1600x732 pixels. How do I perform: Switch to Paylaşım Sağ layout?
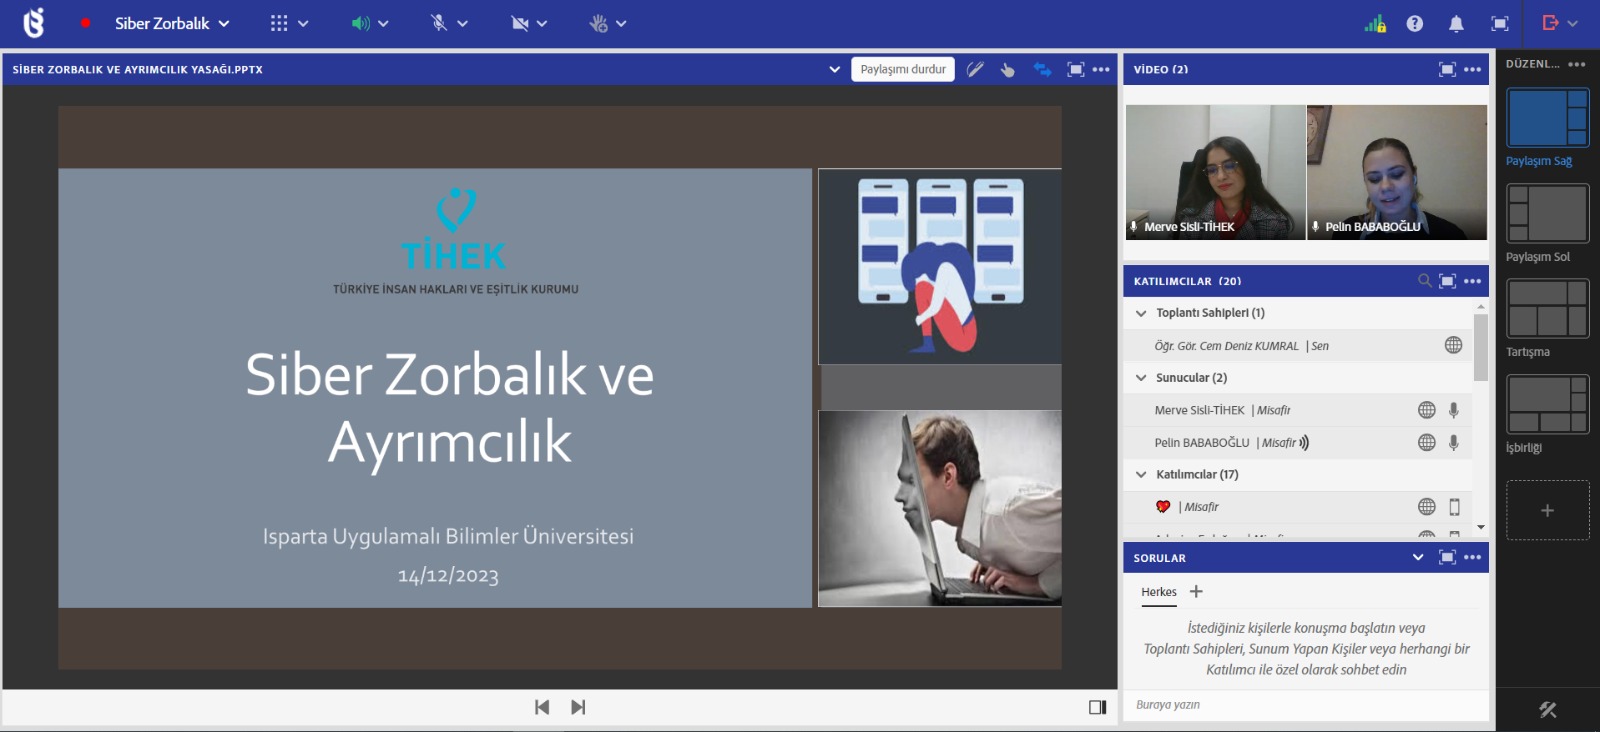click(x=1547, y=118)
